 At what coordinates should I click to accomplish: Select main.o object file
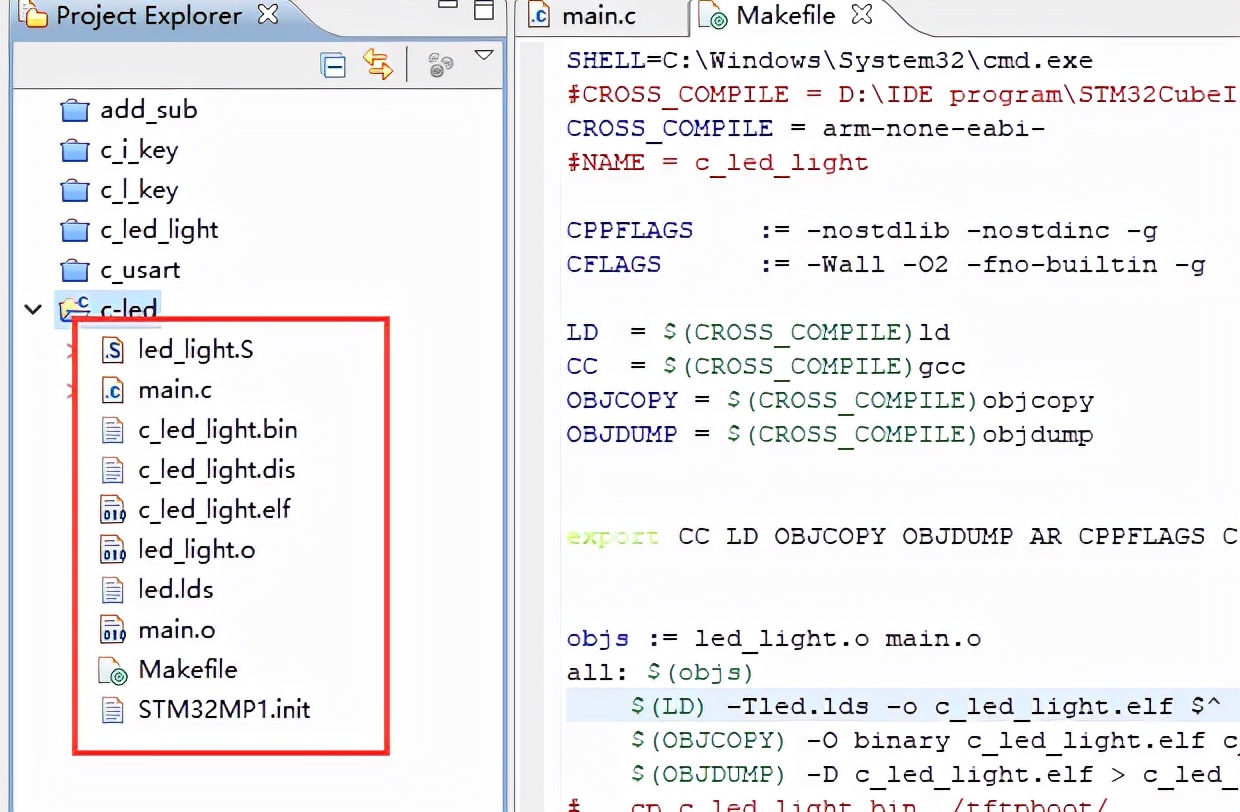coord(176,630)
